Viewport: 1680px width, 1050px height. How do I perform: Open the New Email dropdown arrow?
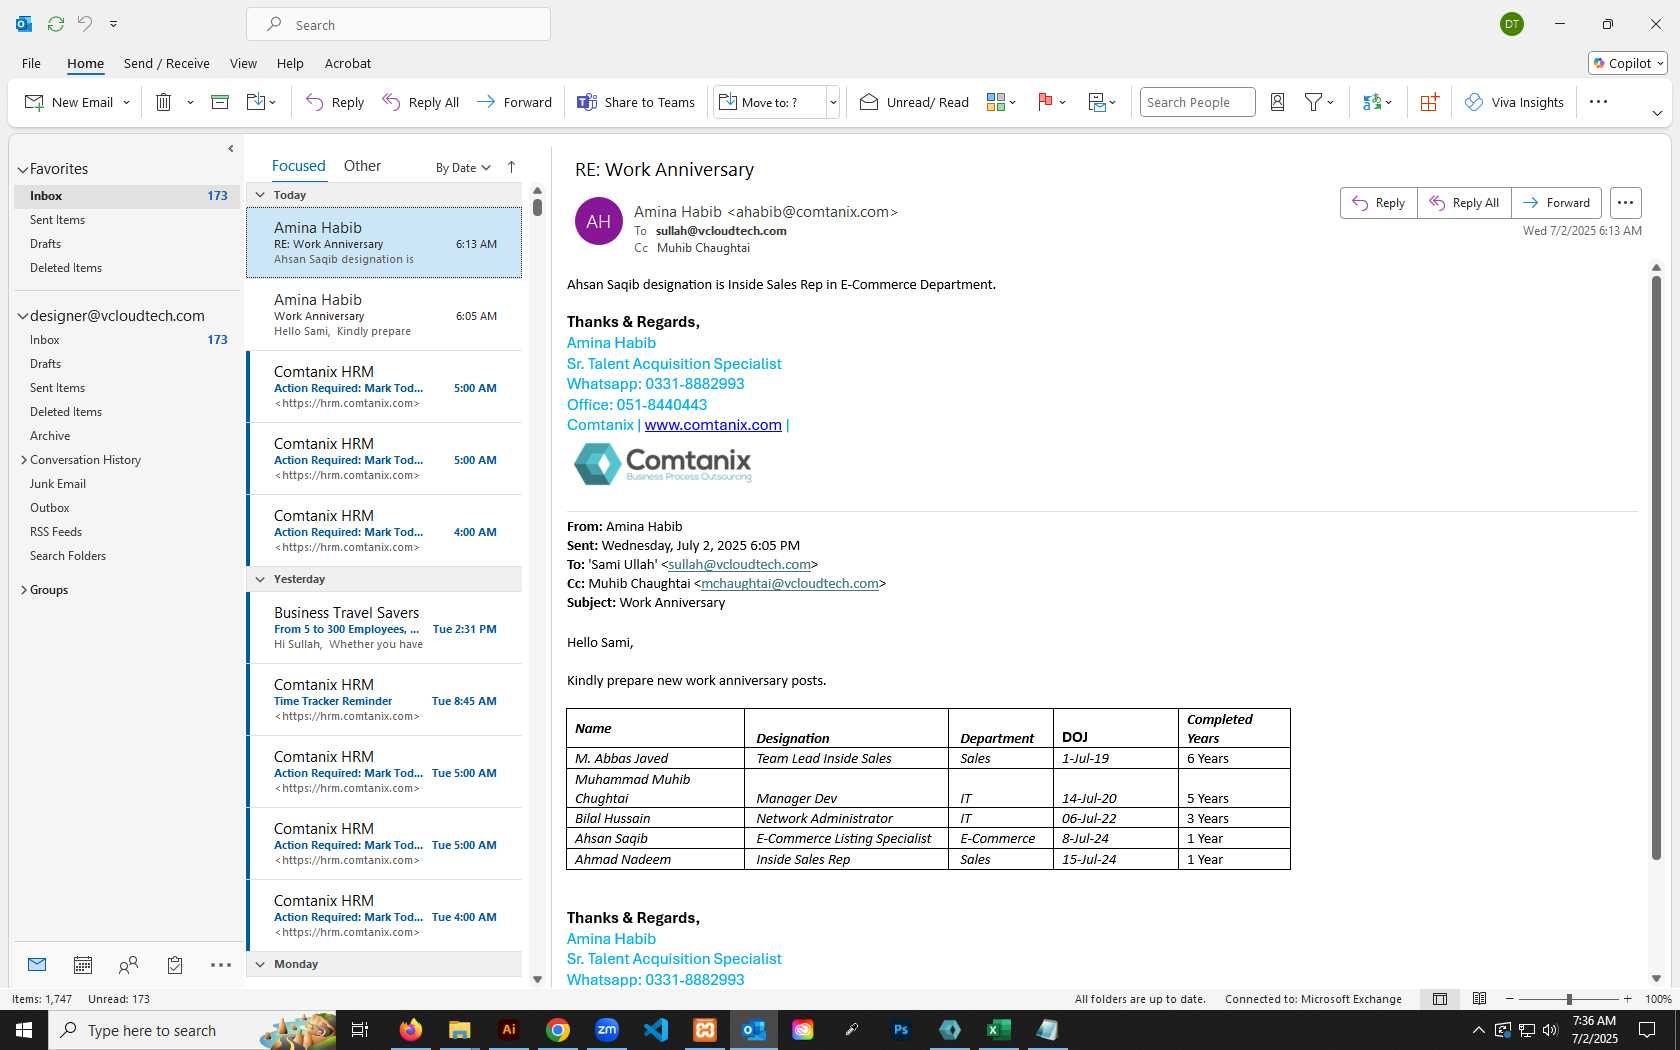click(x=126, y=102)
